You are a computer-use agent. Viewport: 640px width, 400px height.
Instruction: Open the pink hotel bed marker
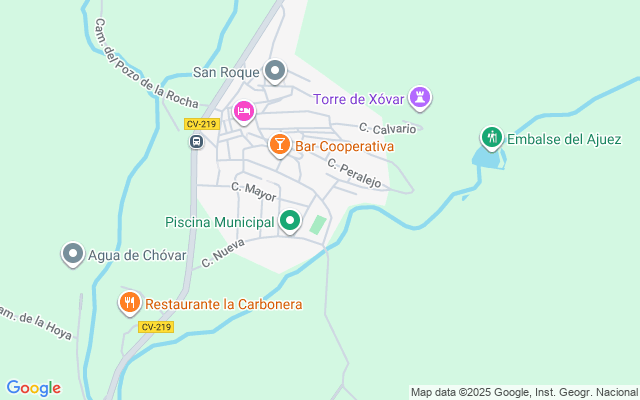coord(244,112)
